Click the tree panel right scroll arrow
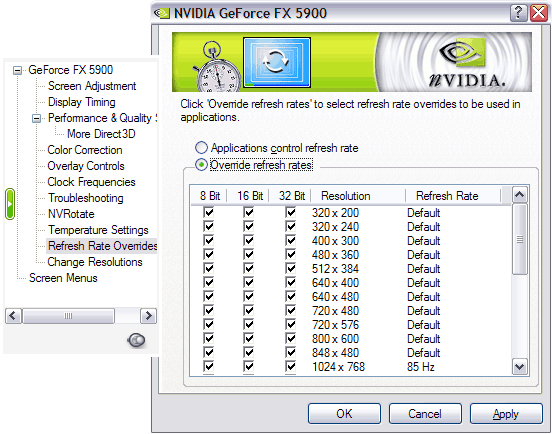Image resolution: width=552 pixels, height=434 pixels. coord(149,316)
